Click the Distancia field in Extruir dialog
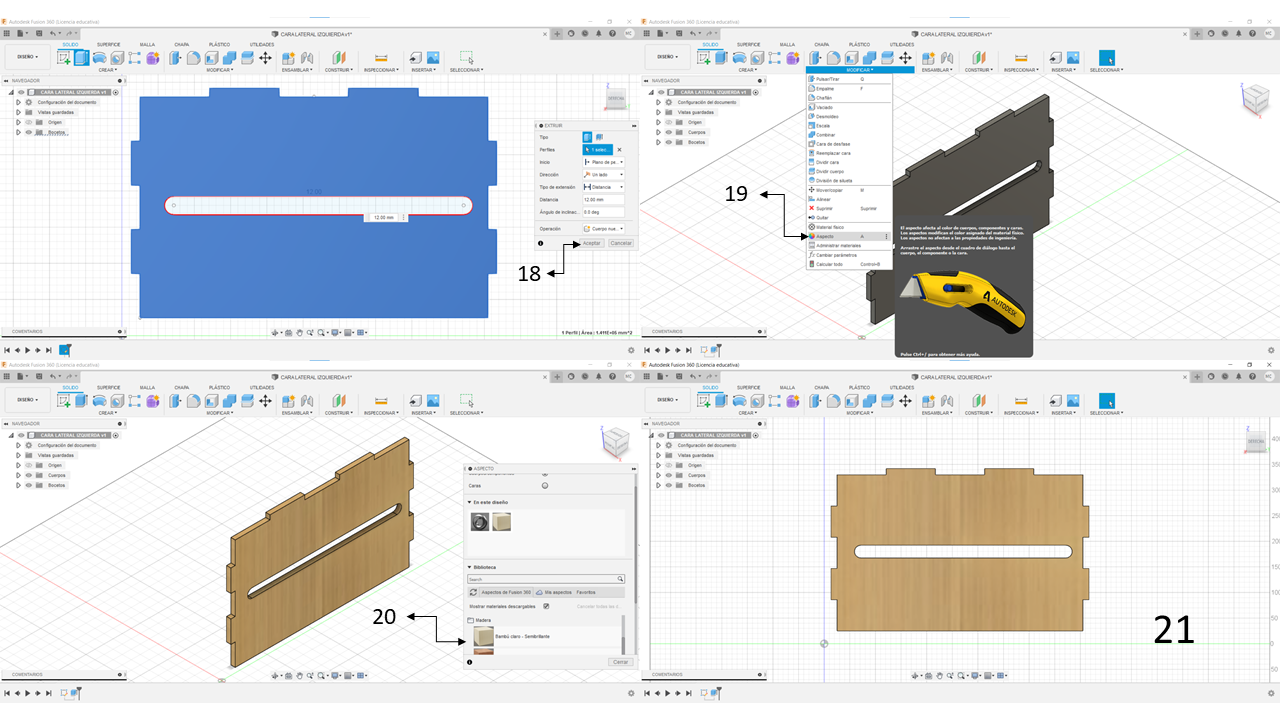Screen dimensions: 1280x720 (603, 199)
